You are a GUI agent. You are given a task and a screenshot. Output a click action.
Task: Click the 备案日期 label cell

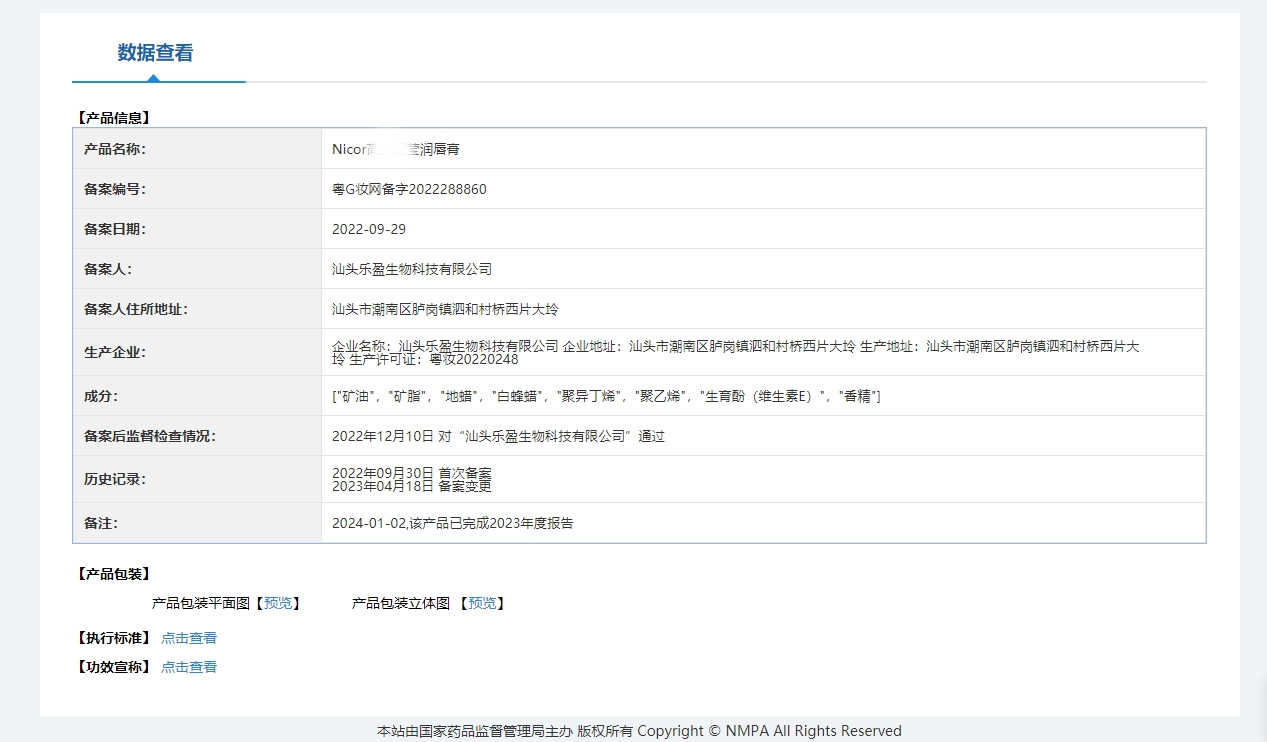[x=197, y=229]
